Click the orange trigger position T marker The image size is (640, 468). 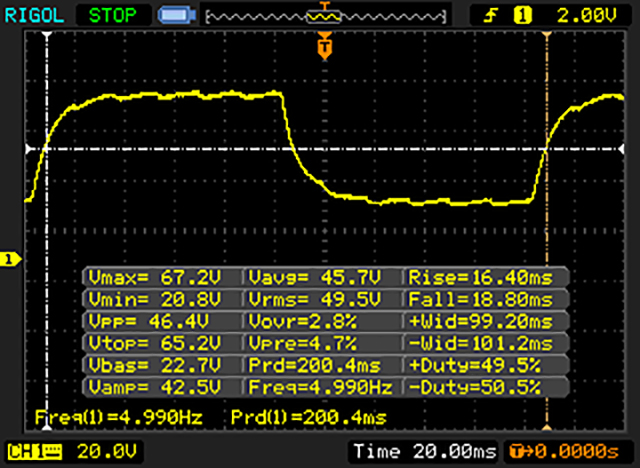click(323, 46)
